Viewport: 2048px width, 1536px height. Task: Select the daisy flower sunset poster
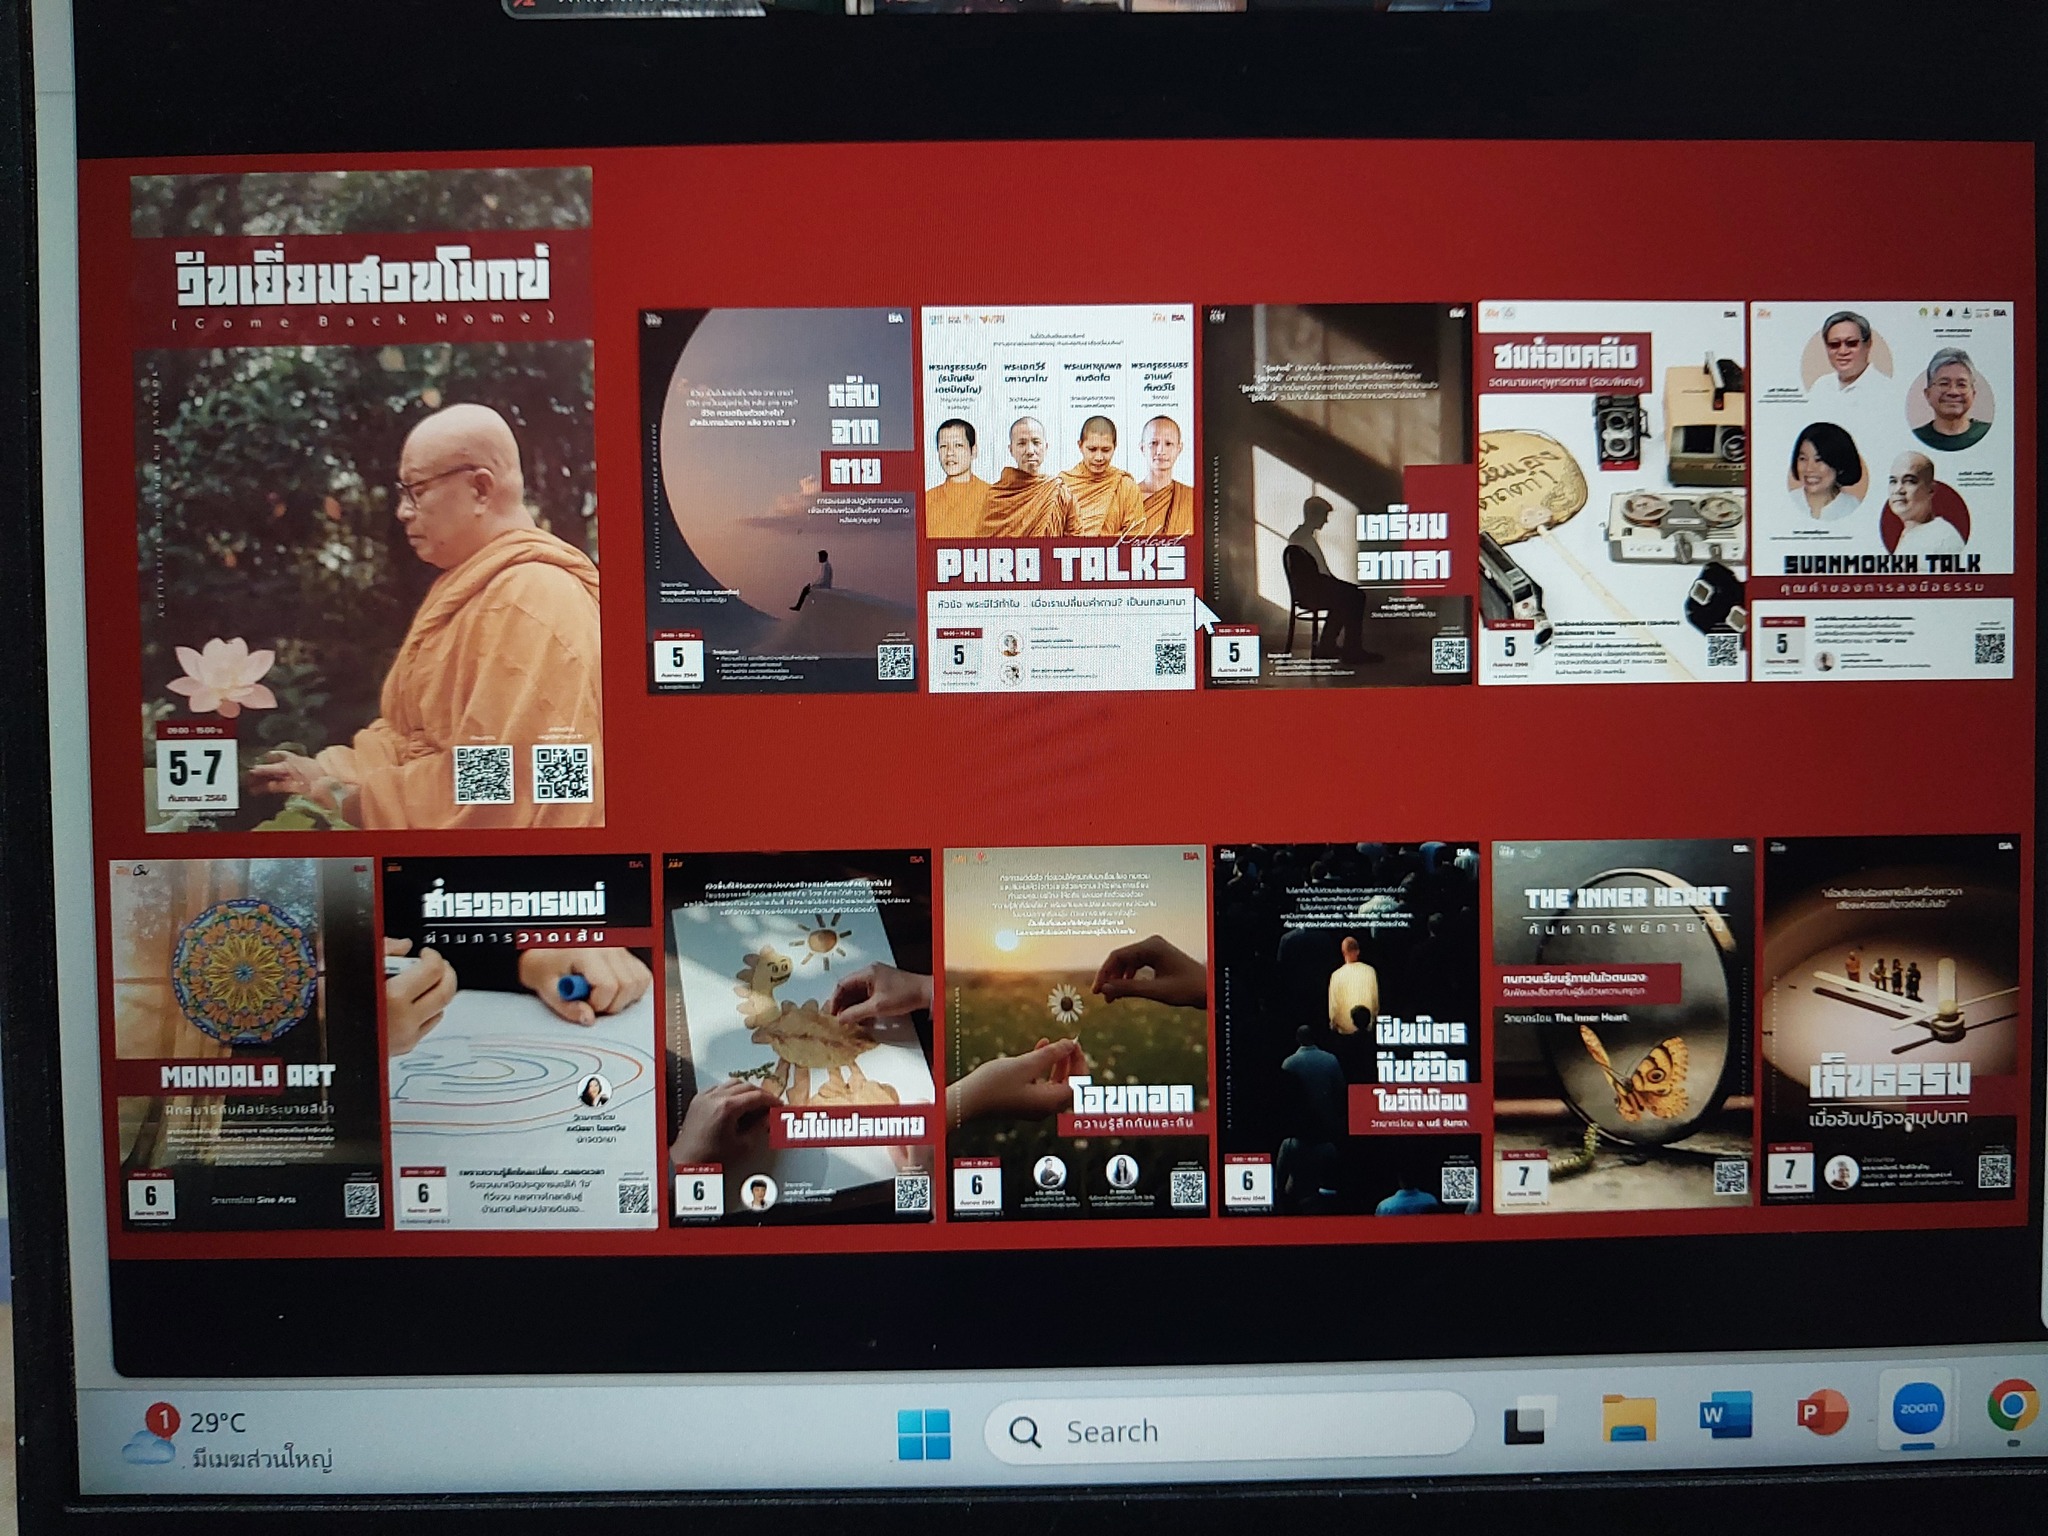coord(1075,1033)
